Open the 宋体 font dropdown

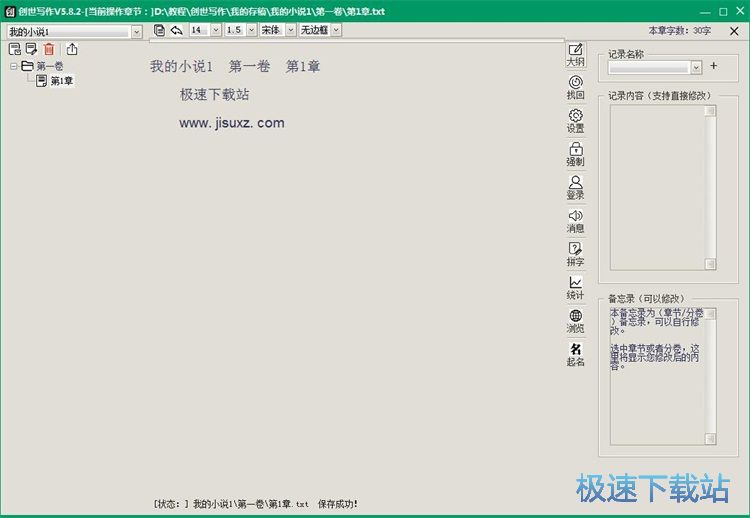pos(291,30)
